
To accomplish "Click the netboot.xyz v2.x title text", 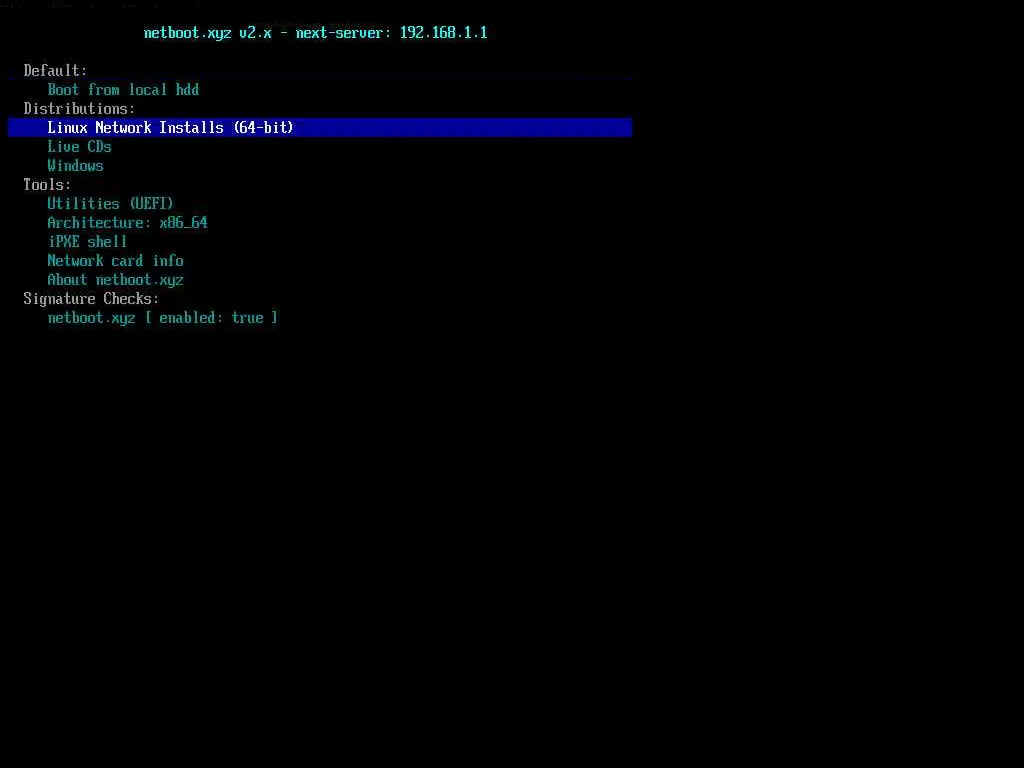I will [207, 33].
